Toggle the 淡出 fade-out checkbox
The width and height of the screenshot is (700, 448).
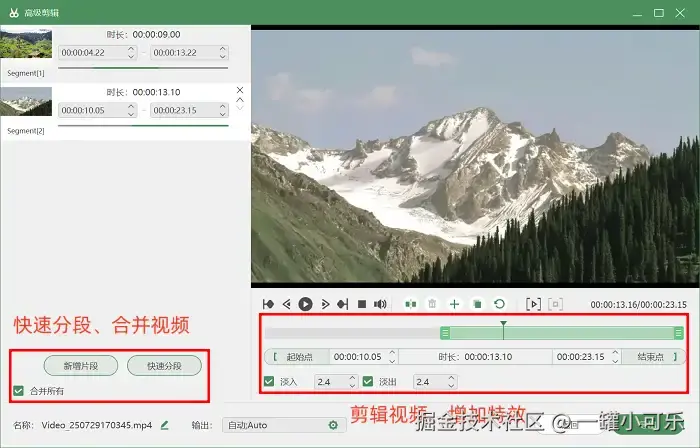tap(368, 382)
